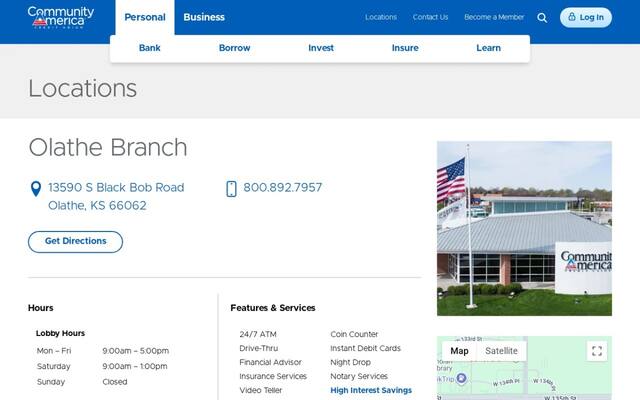Click the Features & Services heading

click(x=273, y=308)
